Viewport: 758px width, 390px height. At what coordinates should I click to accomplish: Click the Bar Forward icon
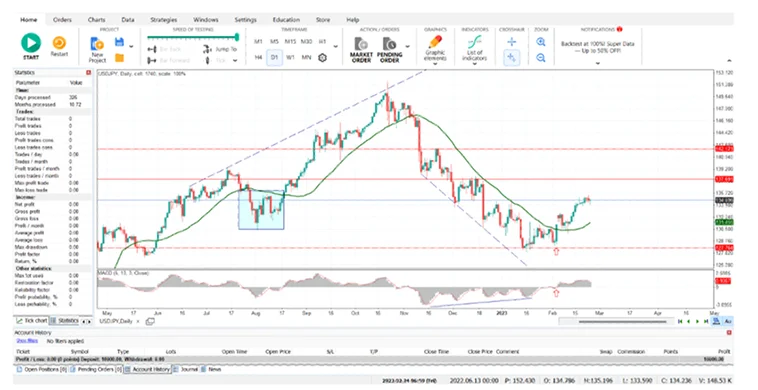(152, 60)
